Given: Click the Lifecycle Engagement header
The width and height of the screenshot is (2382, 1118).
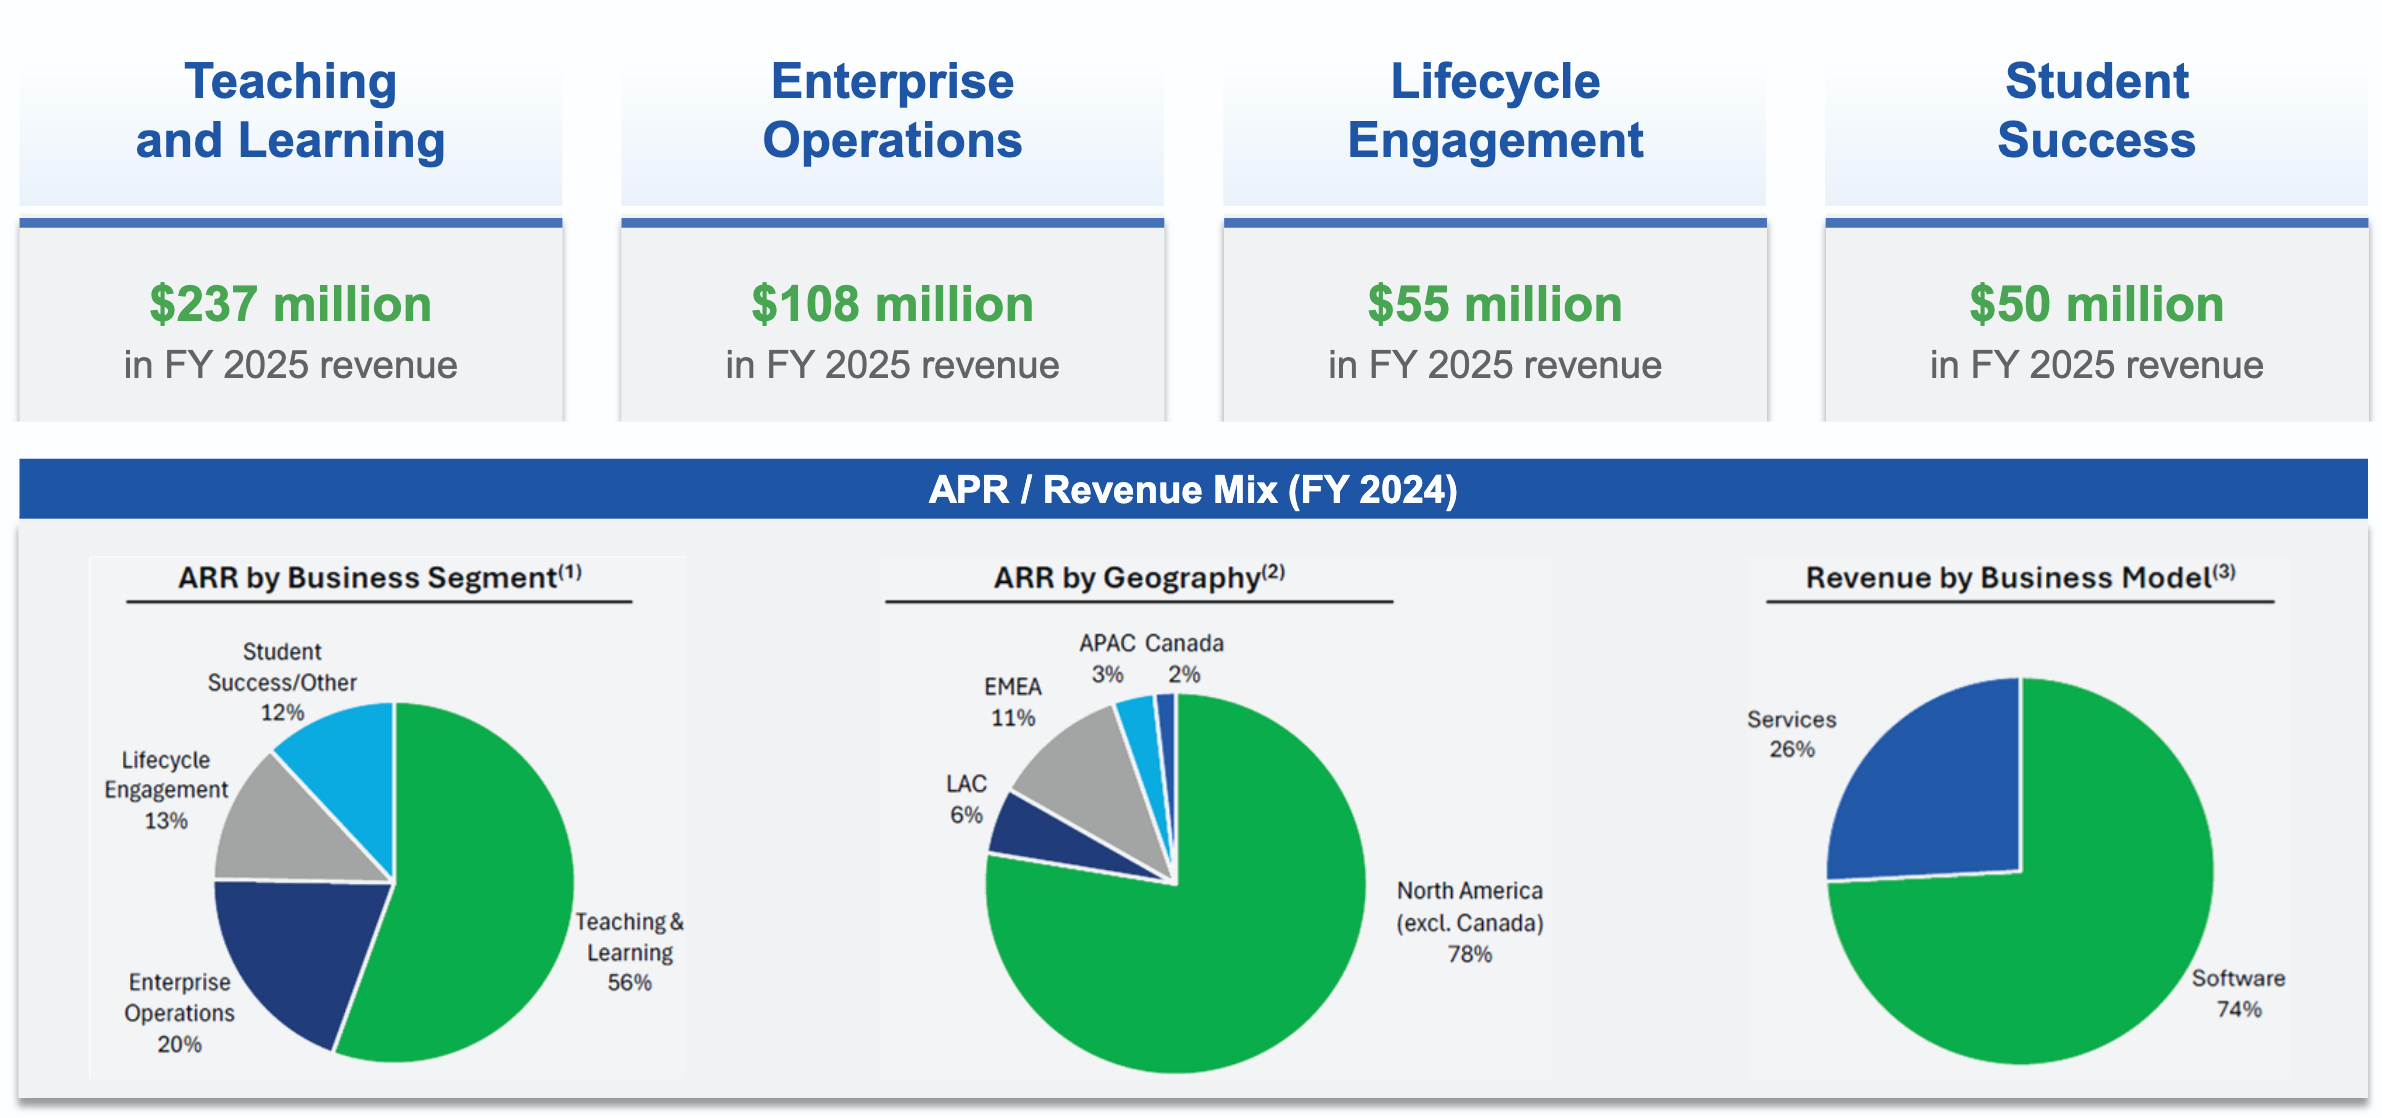Looking at the screenshot, I should point(1494,111).
